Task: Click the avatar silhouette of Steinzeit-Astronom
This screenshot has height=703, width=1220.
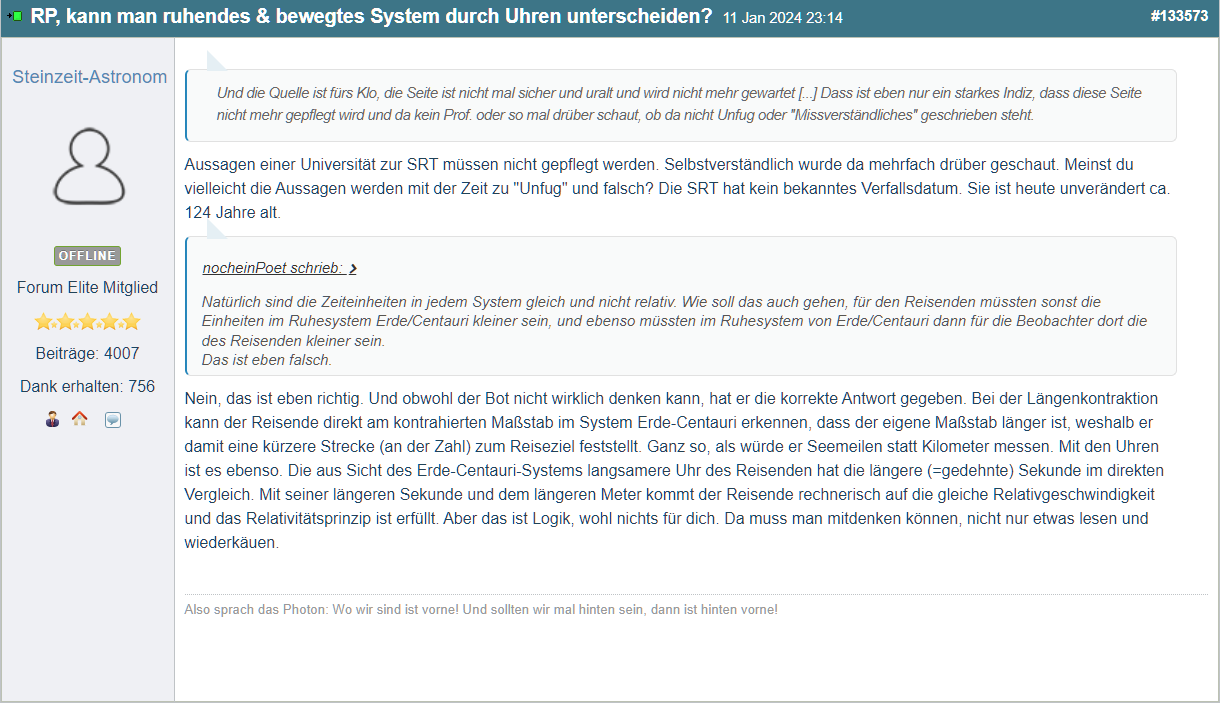Action: click(88, 168)
